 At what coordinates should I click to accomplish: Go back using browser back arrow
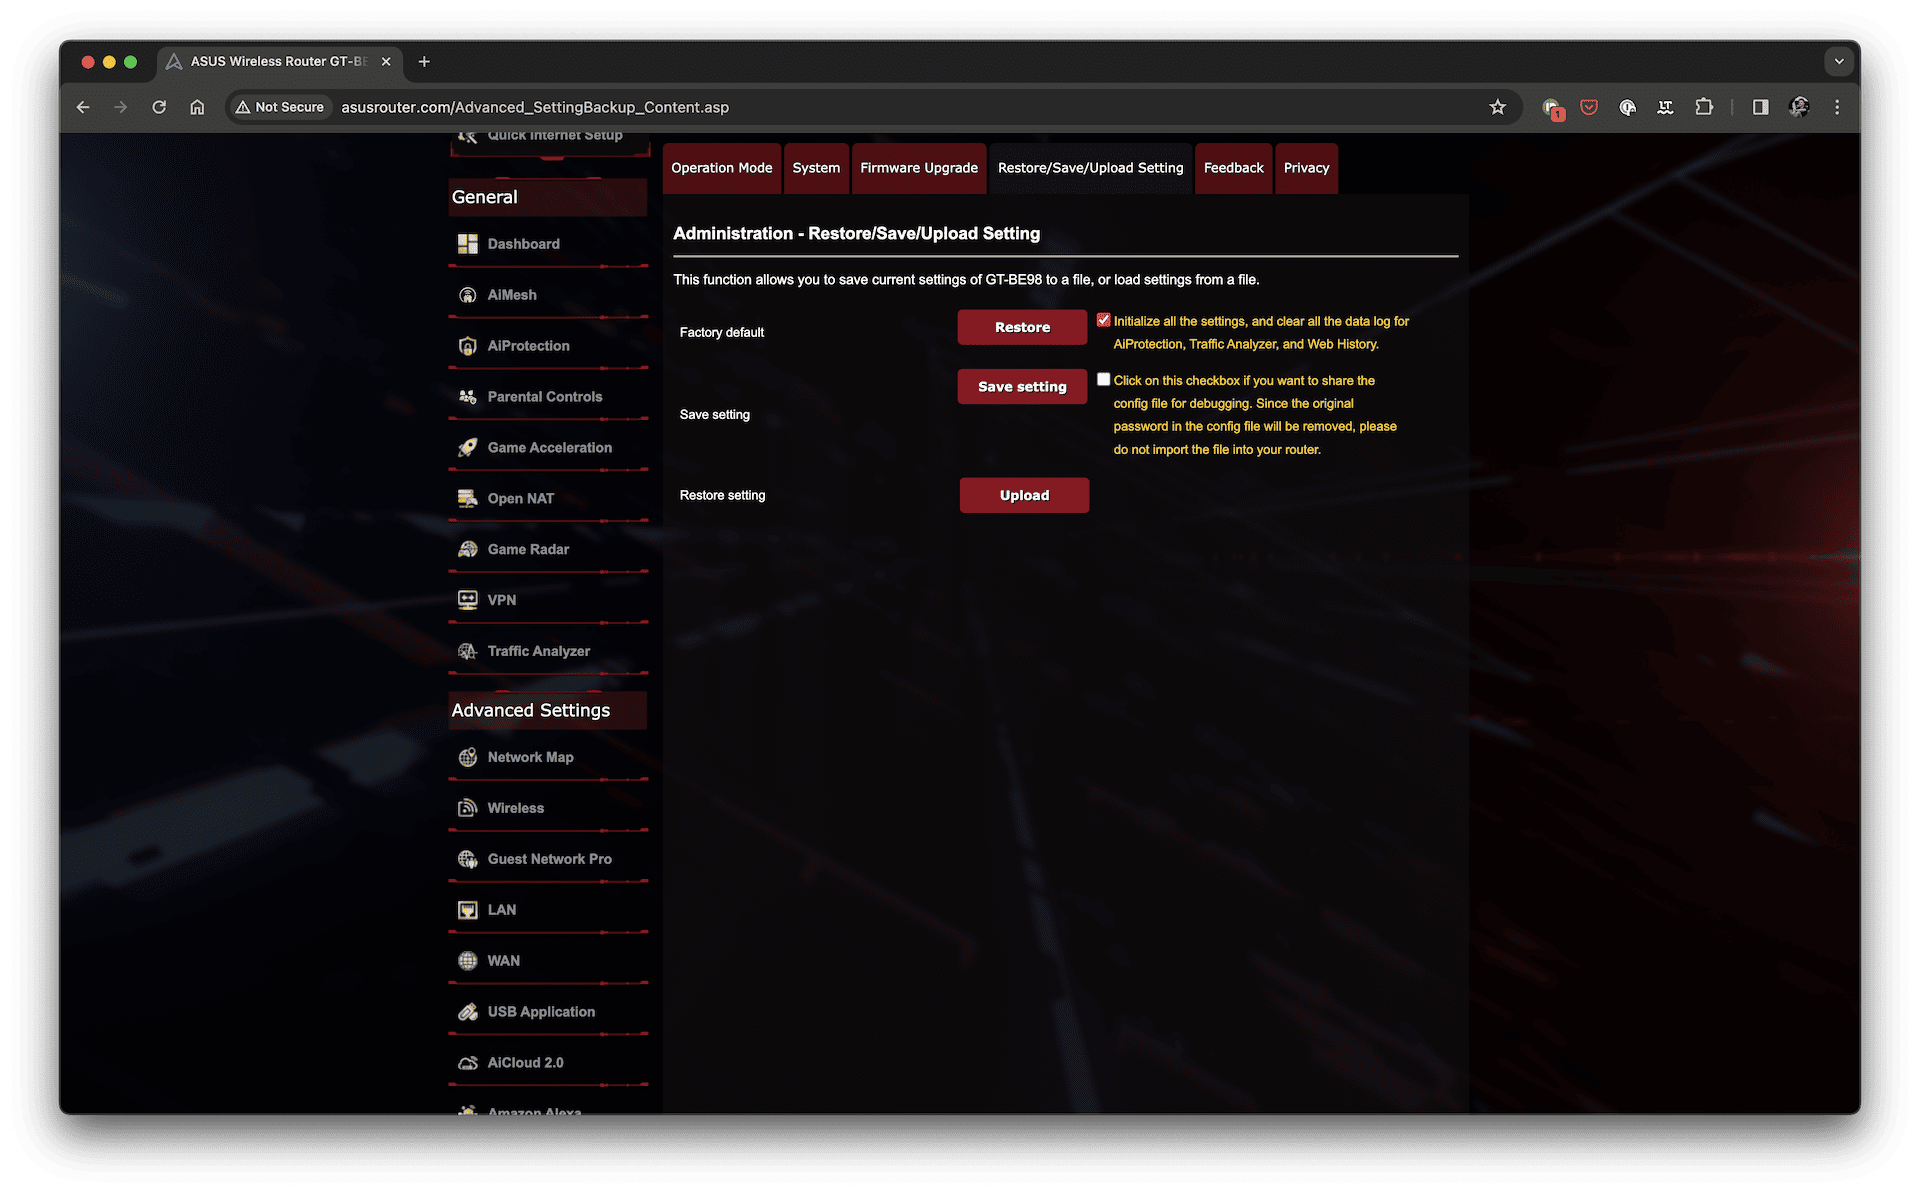click(x=83, y=107)
